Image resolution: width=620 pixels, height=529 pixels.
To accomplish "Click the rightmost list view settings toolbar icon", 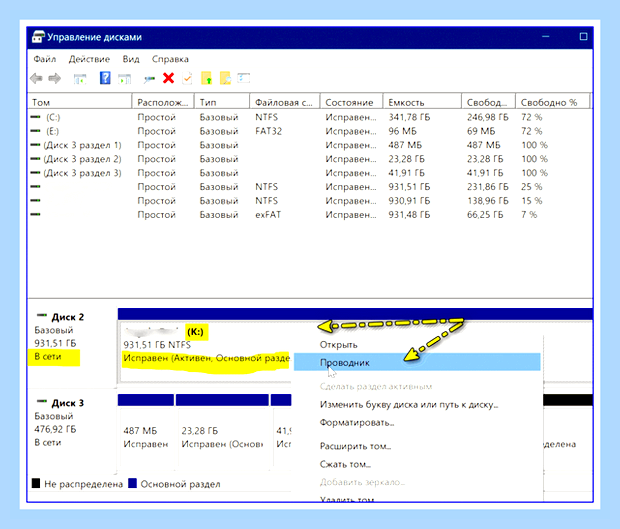I will tap(244, 77).
